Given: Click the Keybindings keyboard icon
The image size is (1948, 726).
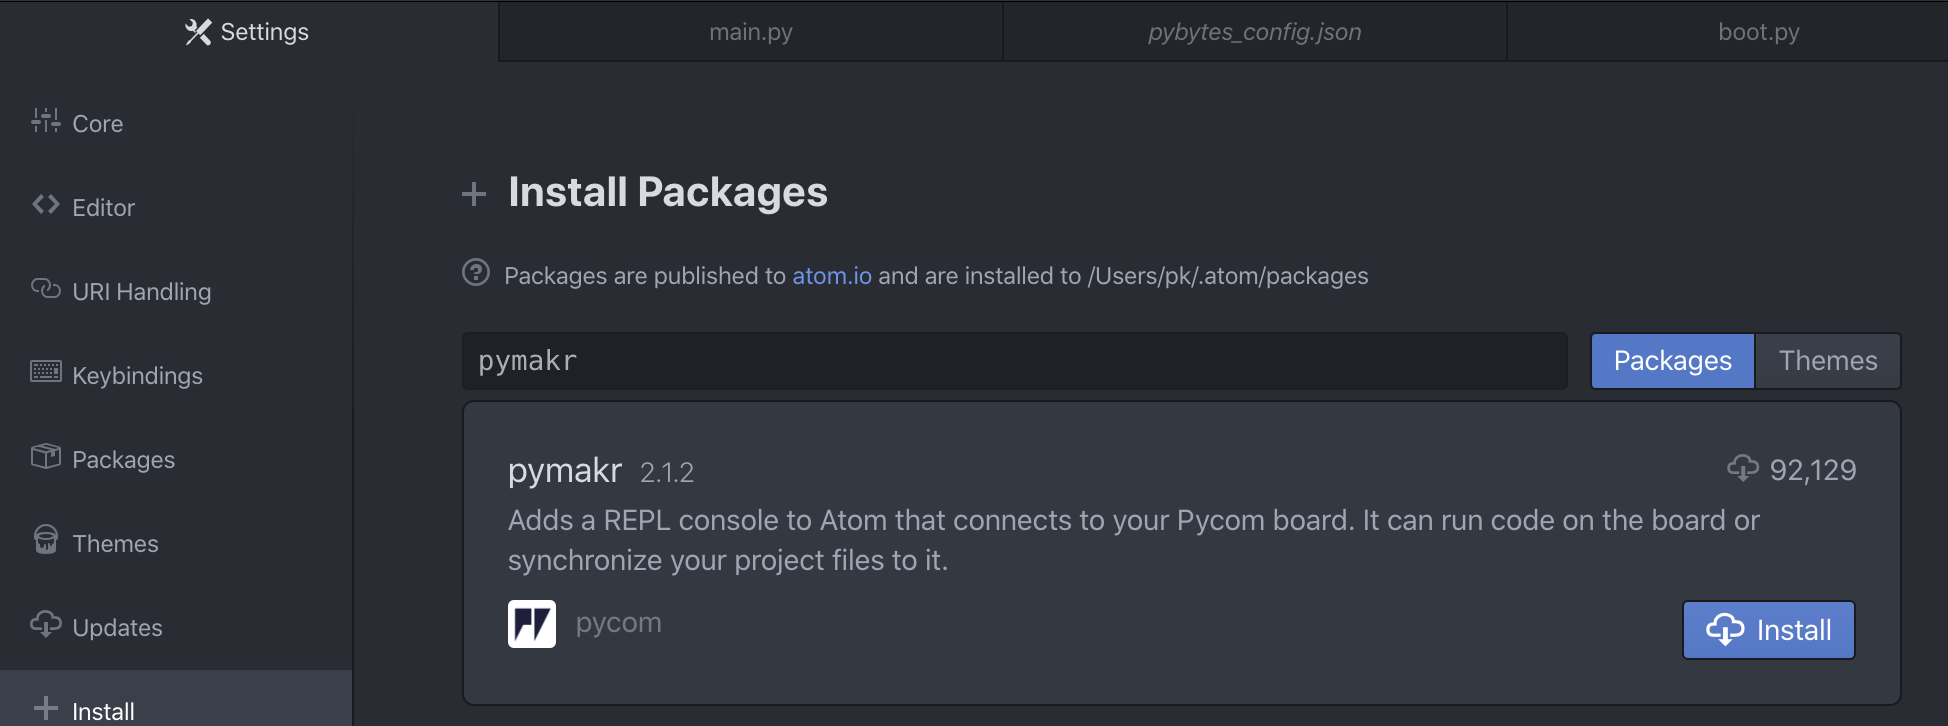Looking at the screenshot, I should tap(45, 372).
